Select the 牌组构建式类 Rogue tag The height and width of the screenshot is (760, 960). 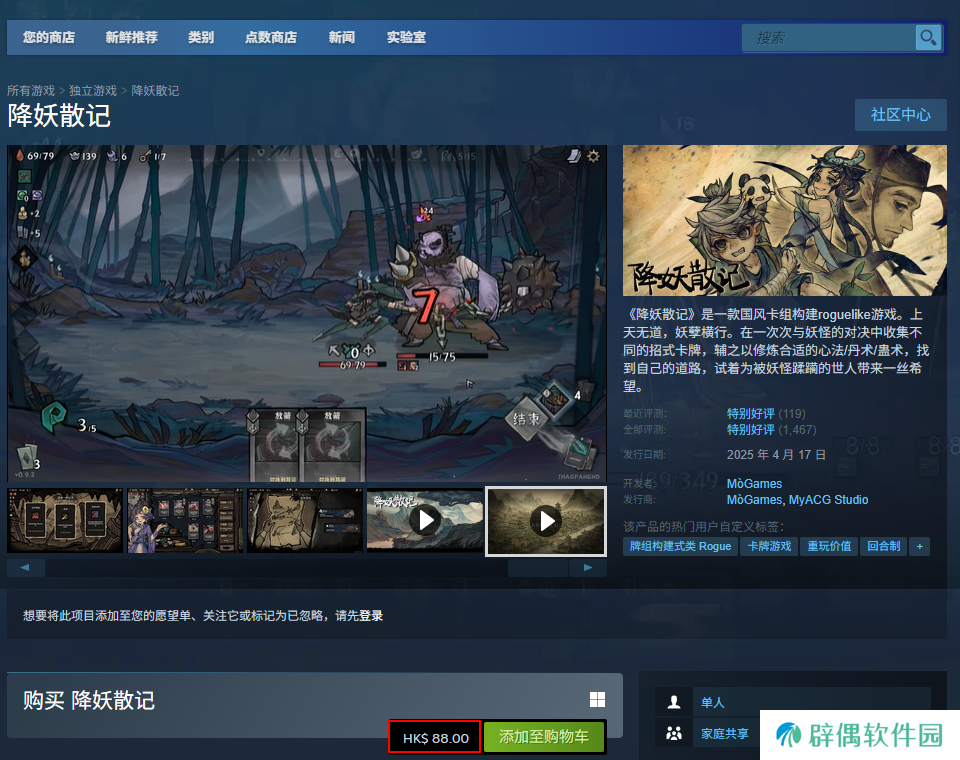(x=680, y=546)
